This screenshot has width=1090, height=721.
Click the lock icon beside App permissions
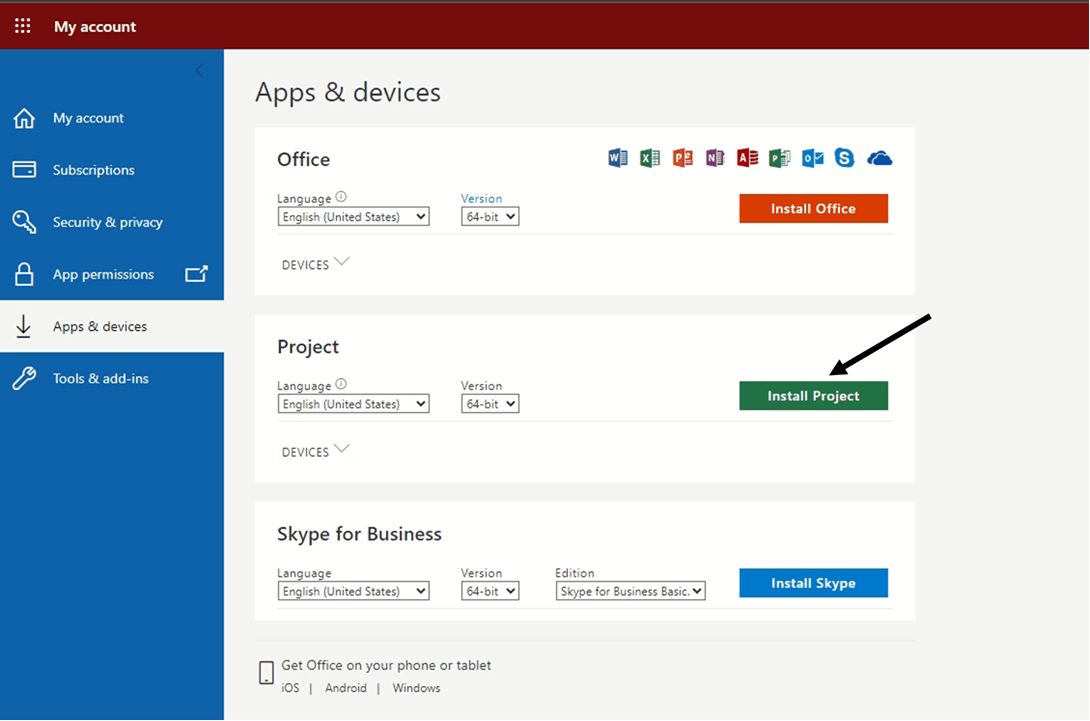point(24,274)
